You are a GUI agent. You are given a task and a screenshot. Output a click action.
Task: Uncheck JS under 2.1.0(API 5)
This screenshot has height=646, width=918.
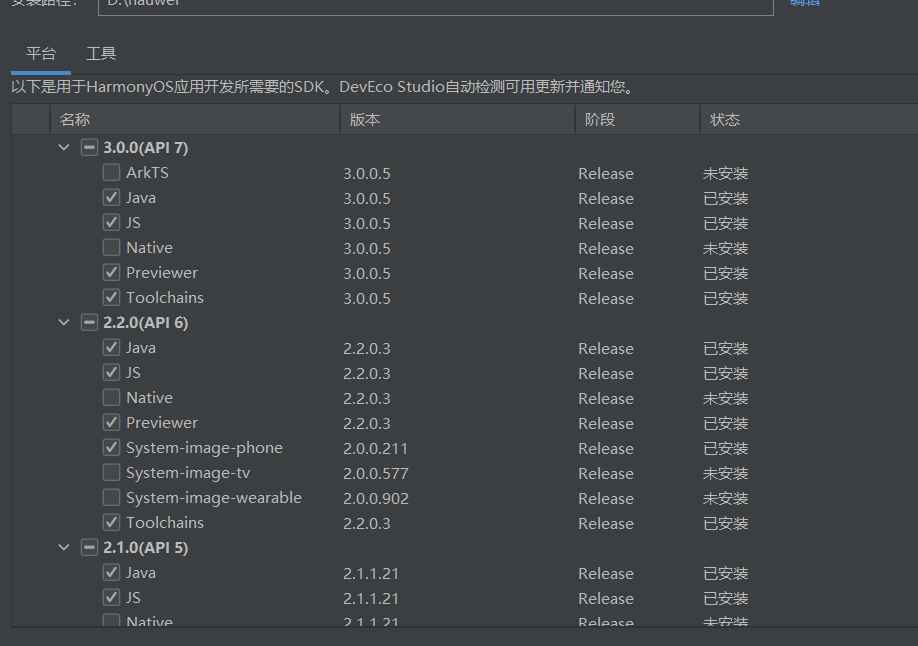tap(111, 597)
